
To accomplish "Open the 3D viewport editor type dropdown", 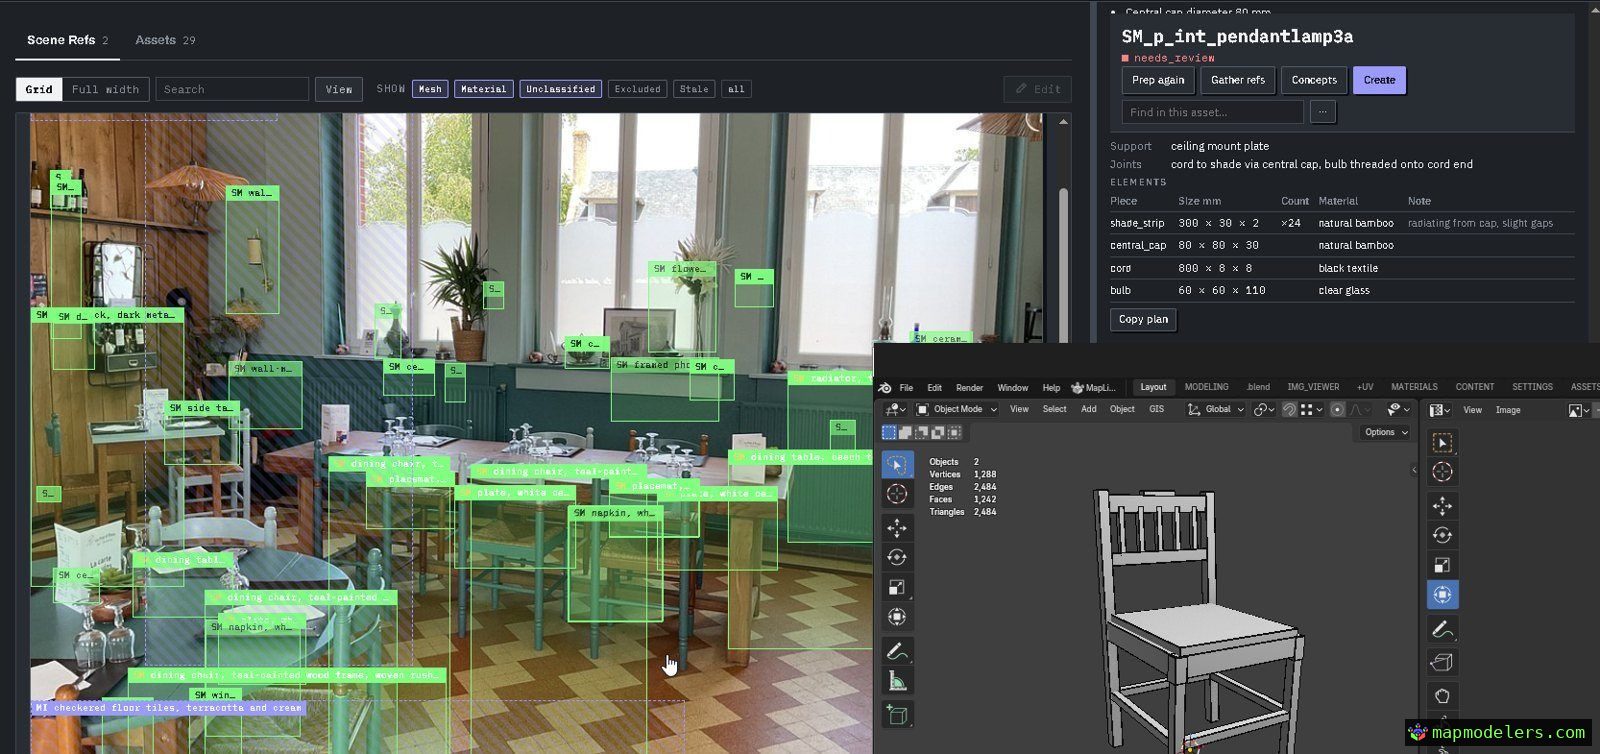I will 895,409.
